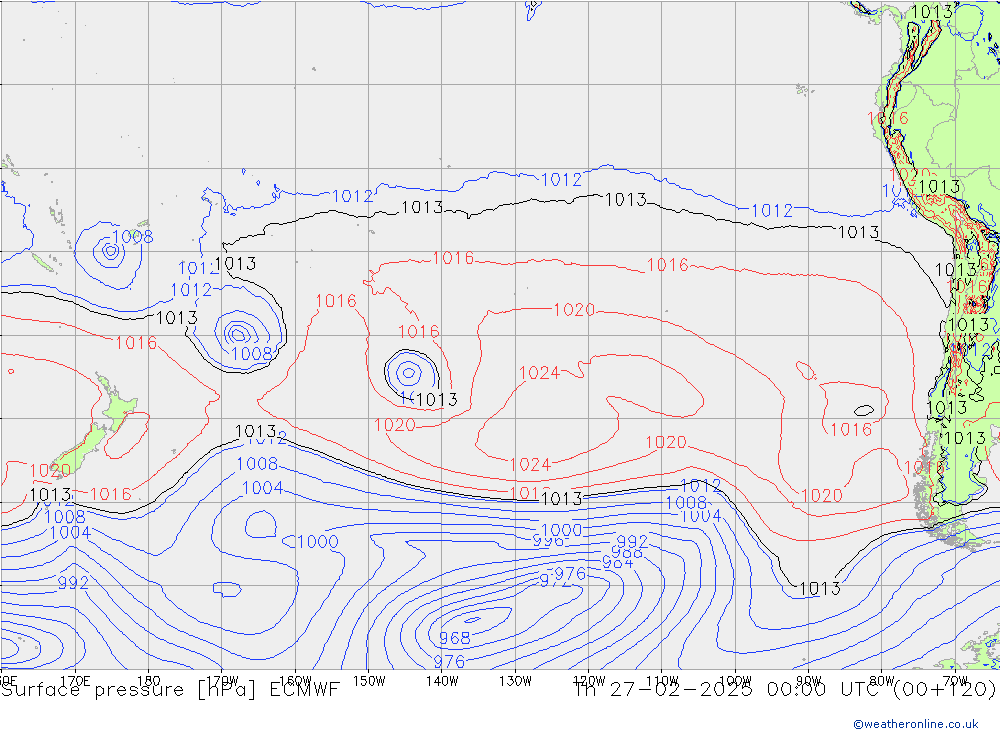
Task: Click the North Island of New Zealand
Action: pyautogui.click(x=118, y=403)
